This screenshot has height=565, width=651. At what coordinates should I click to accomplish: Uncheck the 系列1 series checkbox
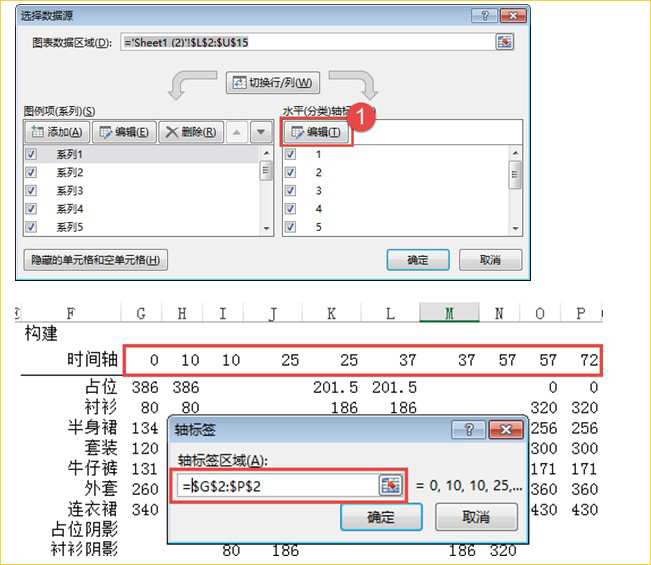[x=31, y=154]
